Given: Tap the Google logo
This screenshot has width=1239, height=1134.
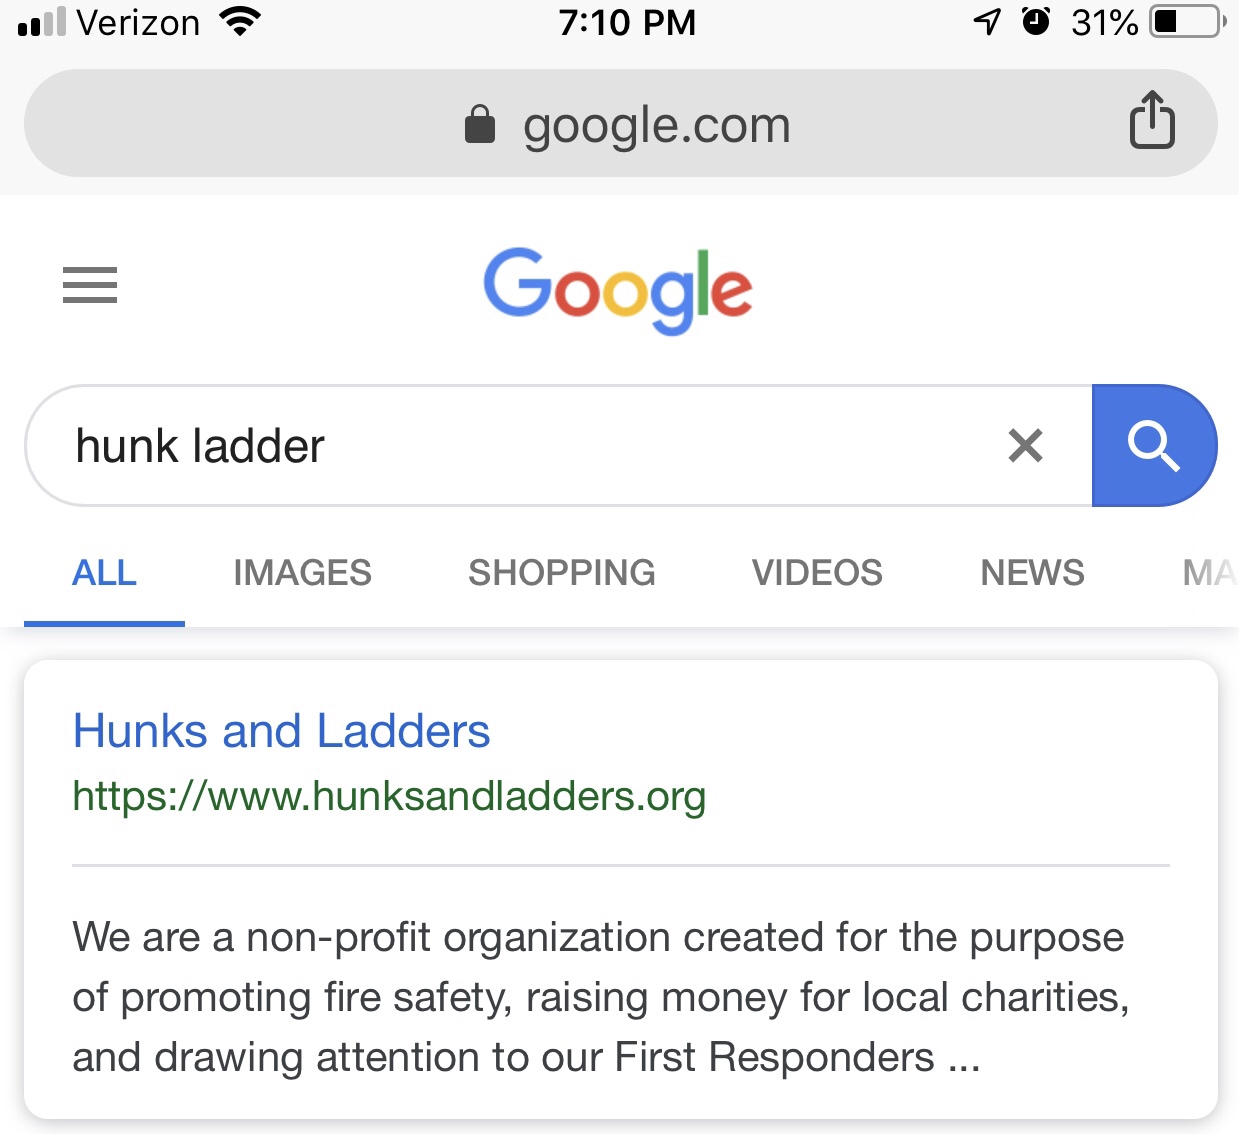Looking at the screenshot, I should tap(618, 290).
